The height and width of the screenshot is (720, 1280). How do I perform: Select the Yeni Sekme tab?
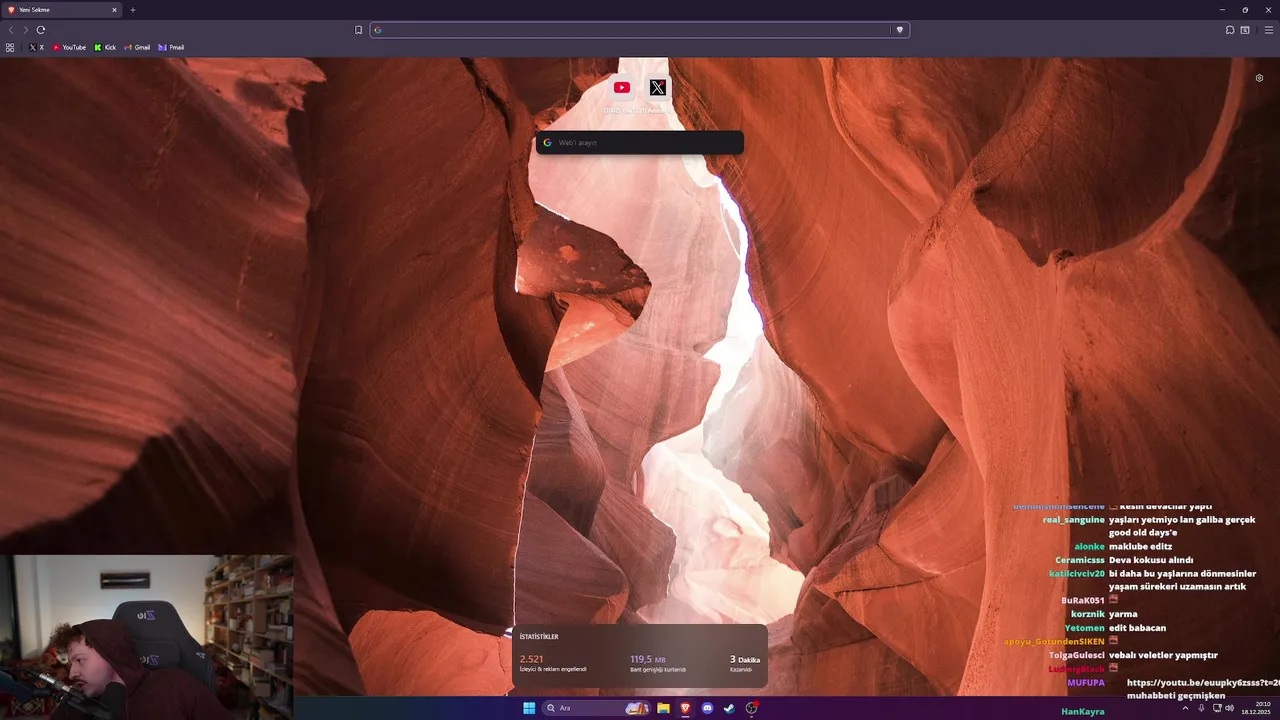(x=62, y=10)
